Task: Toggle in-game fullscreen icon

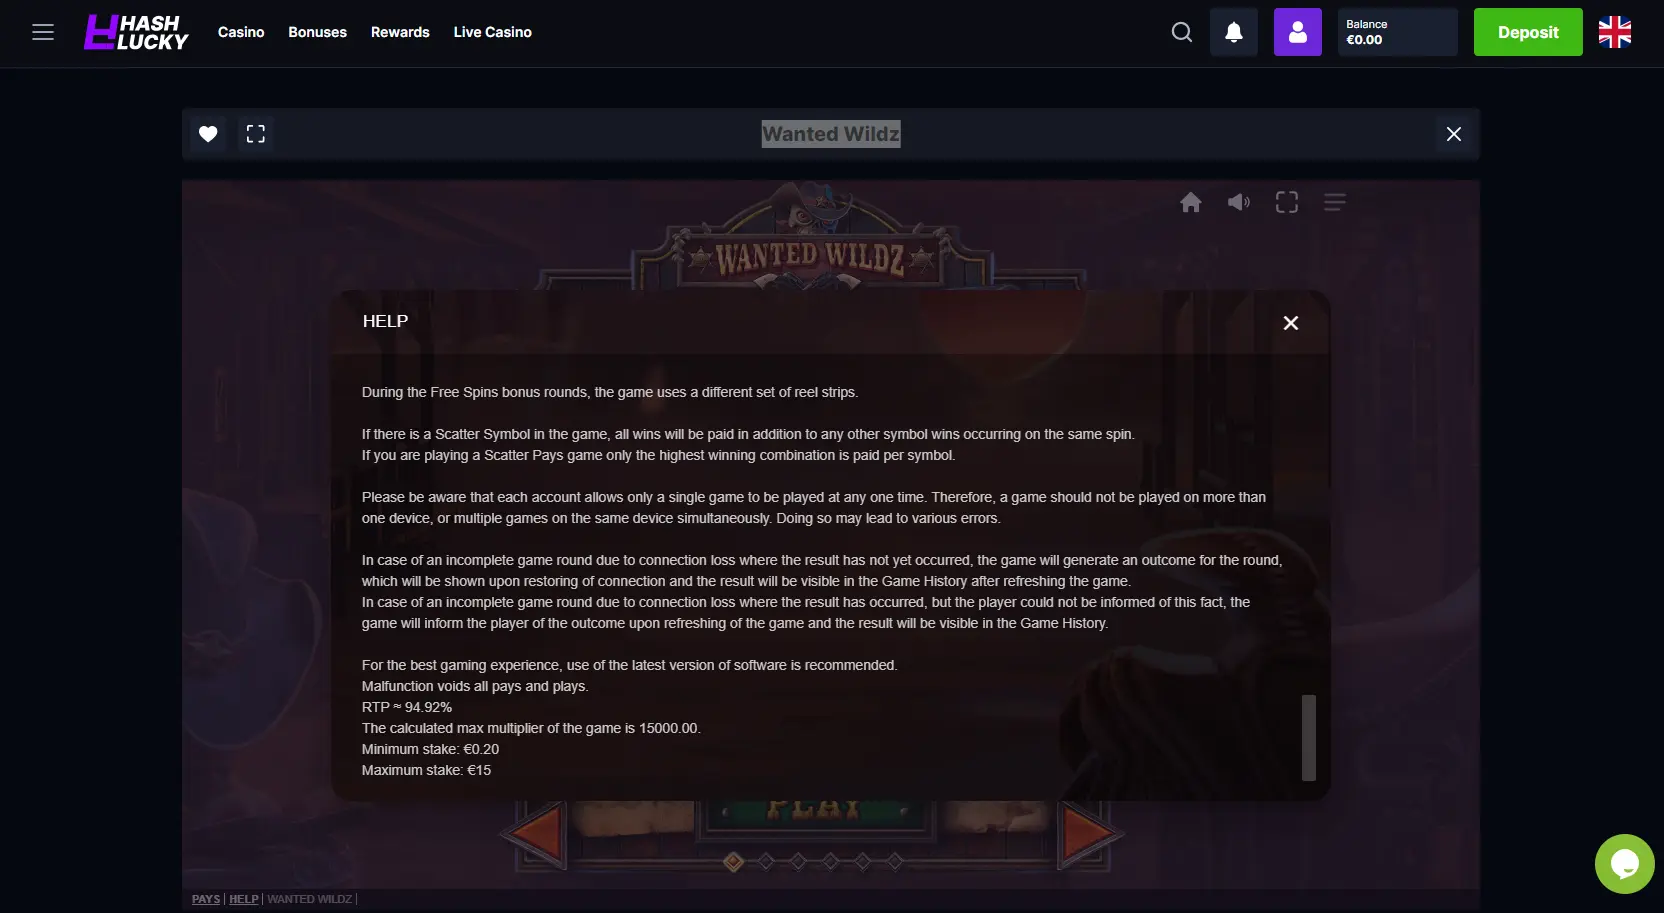Action: coord(1287,203)
